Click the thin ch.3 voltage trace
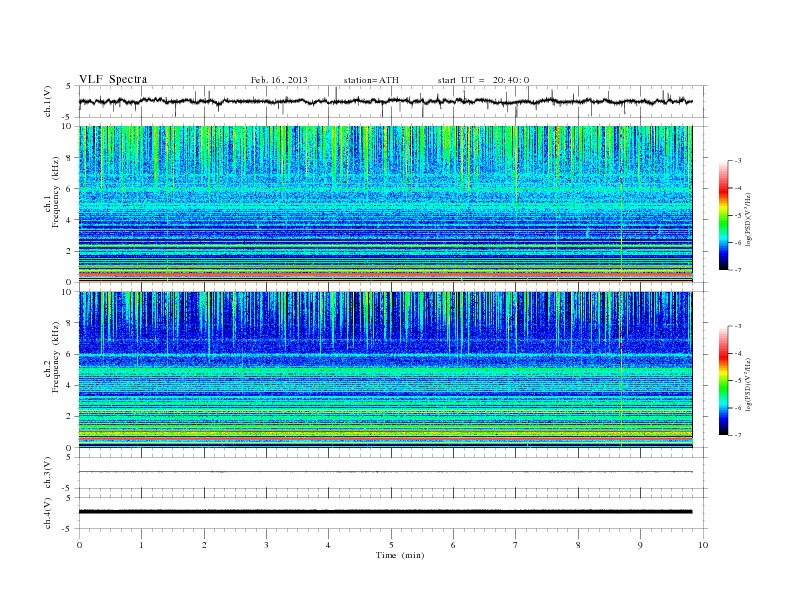Viewport: 792px width, 612px height. [385, 472]
